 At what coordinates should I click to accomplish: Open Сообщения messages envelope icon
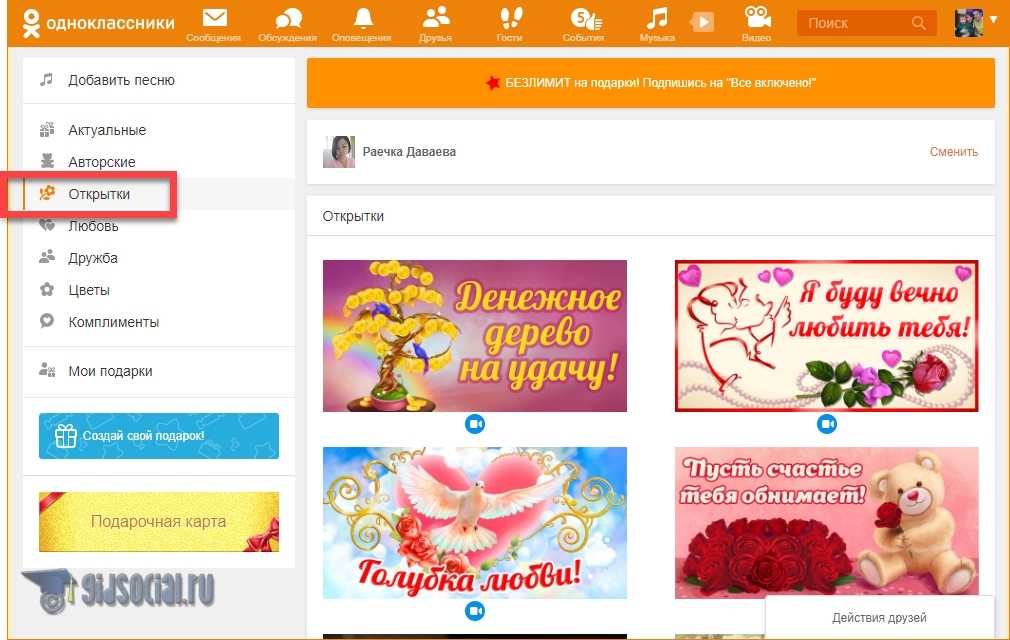[x=214, y=19]
